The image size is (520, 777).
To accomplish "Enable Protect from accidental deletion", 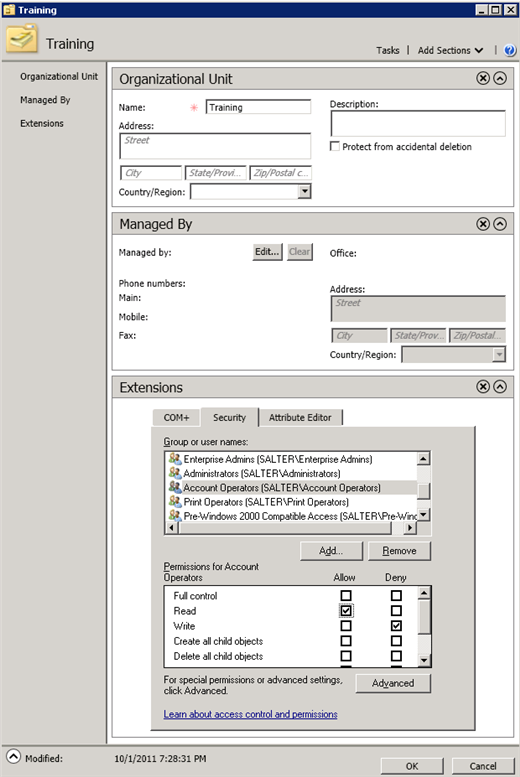I will pyautogui.click(x=335, y=146).
